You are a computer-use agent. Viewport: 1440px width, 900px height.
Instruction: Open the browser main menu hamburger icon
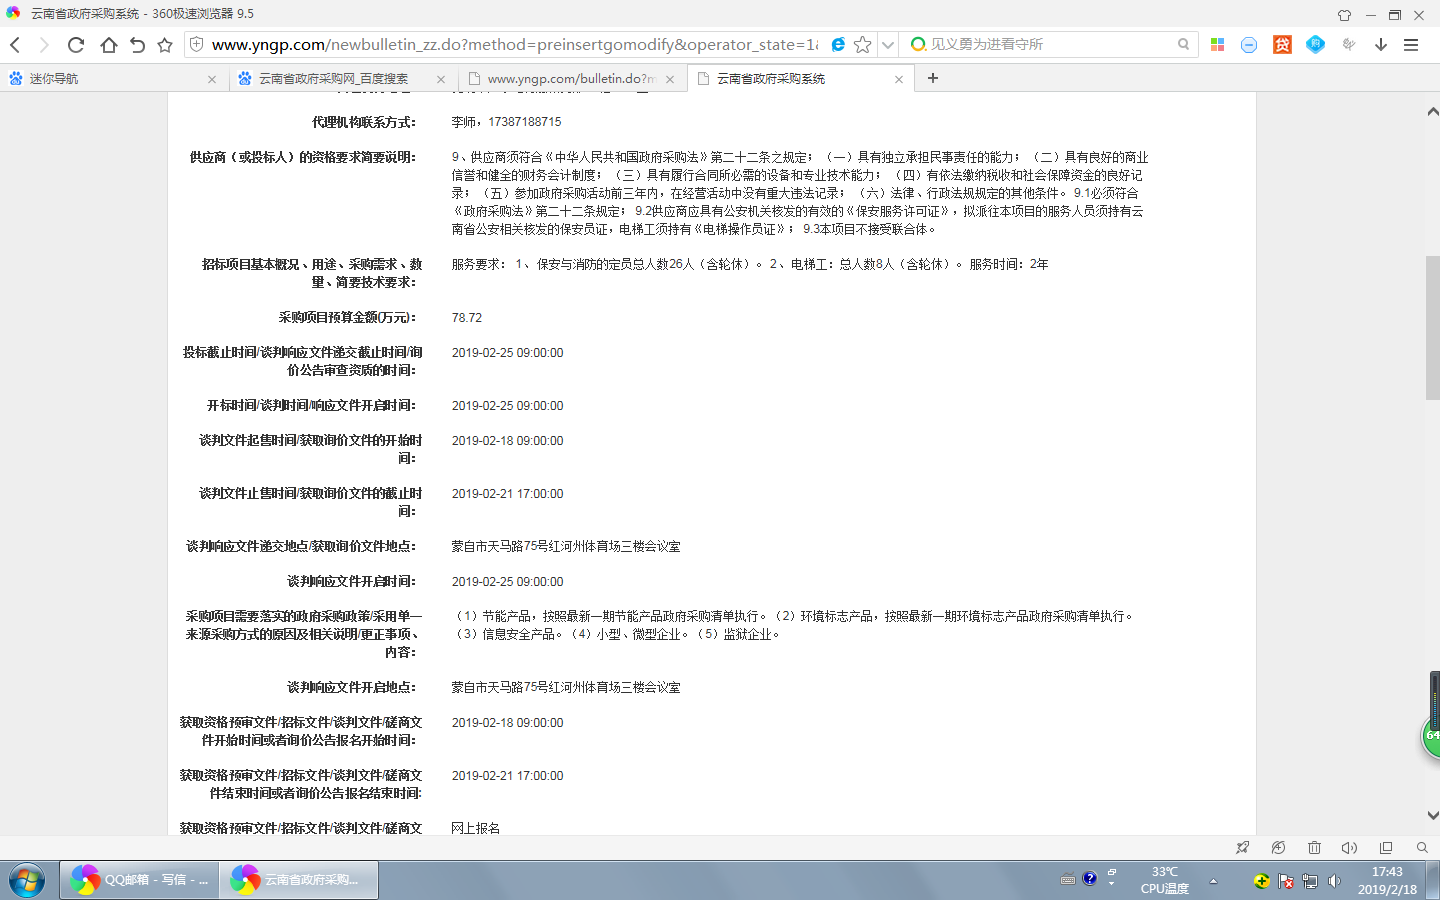(x=1411, y=45)
